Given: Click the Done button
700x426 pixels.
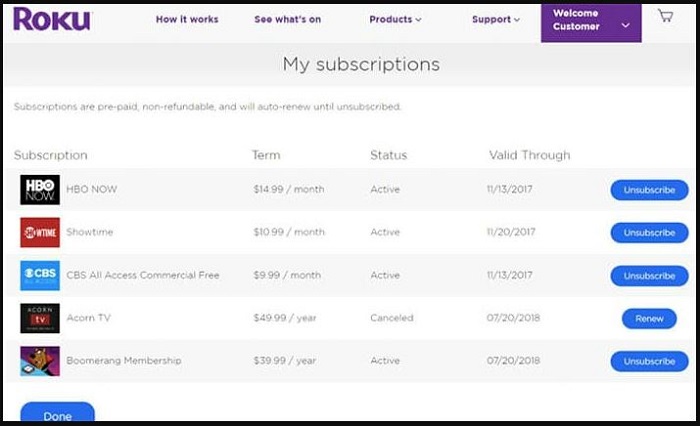Looking at the screenshot, I should click(58, 413).
